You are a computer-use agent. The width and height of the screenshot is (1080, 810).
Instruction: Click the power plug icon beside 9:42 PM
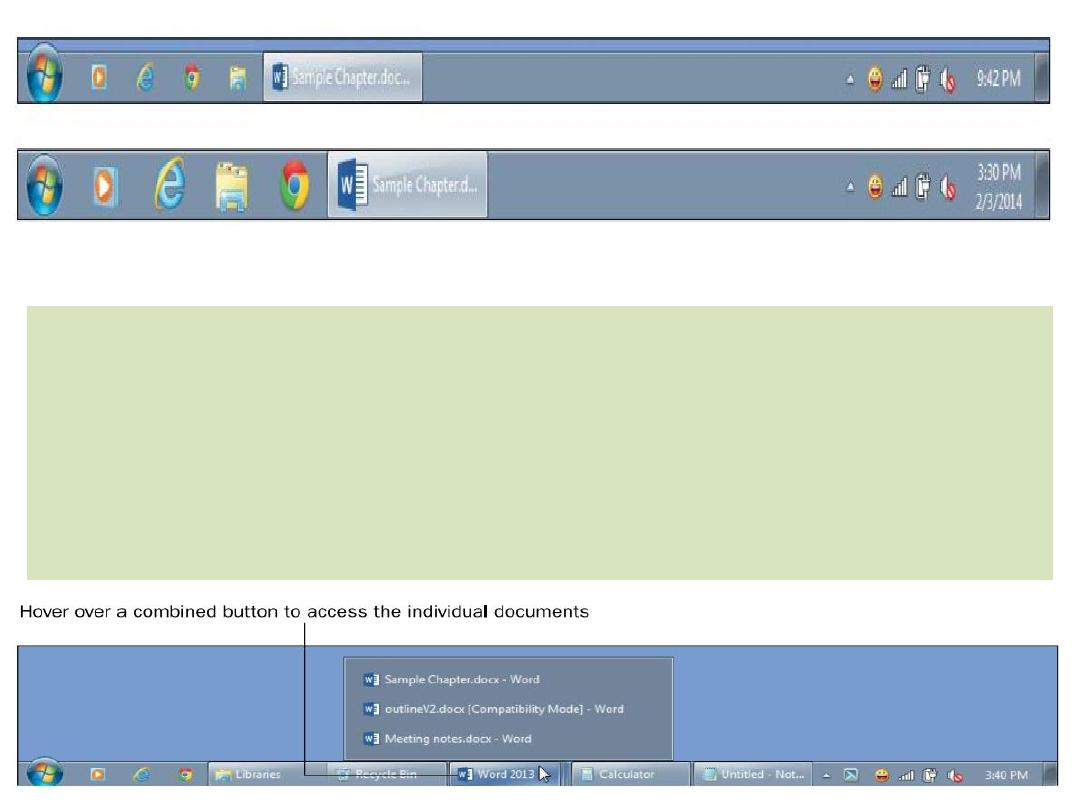922,79
